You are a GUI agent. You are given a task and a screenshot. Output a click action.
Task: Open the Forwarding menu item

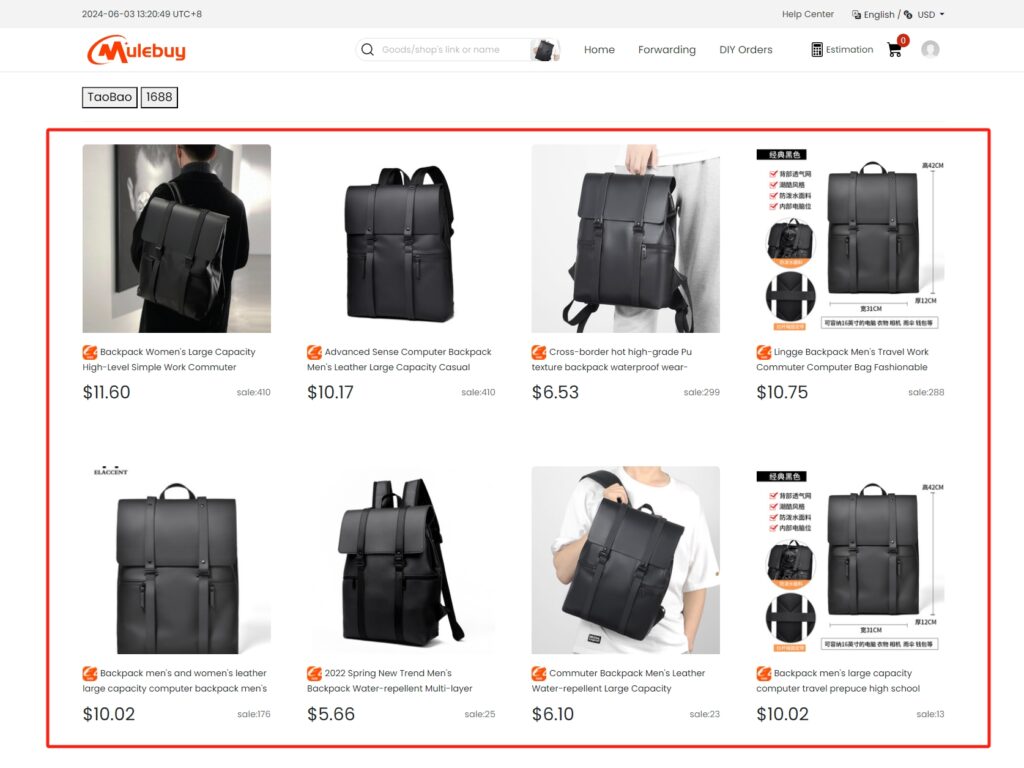point(667,50)
